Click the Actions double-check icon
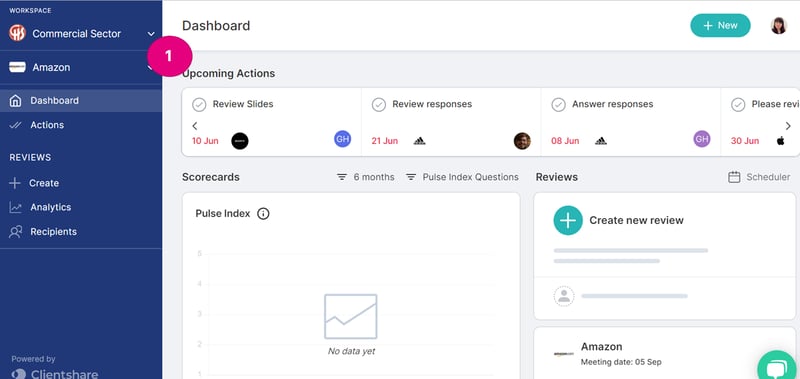 coord(15,125)
